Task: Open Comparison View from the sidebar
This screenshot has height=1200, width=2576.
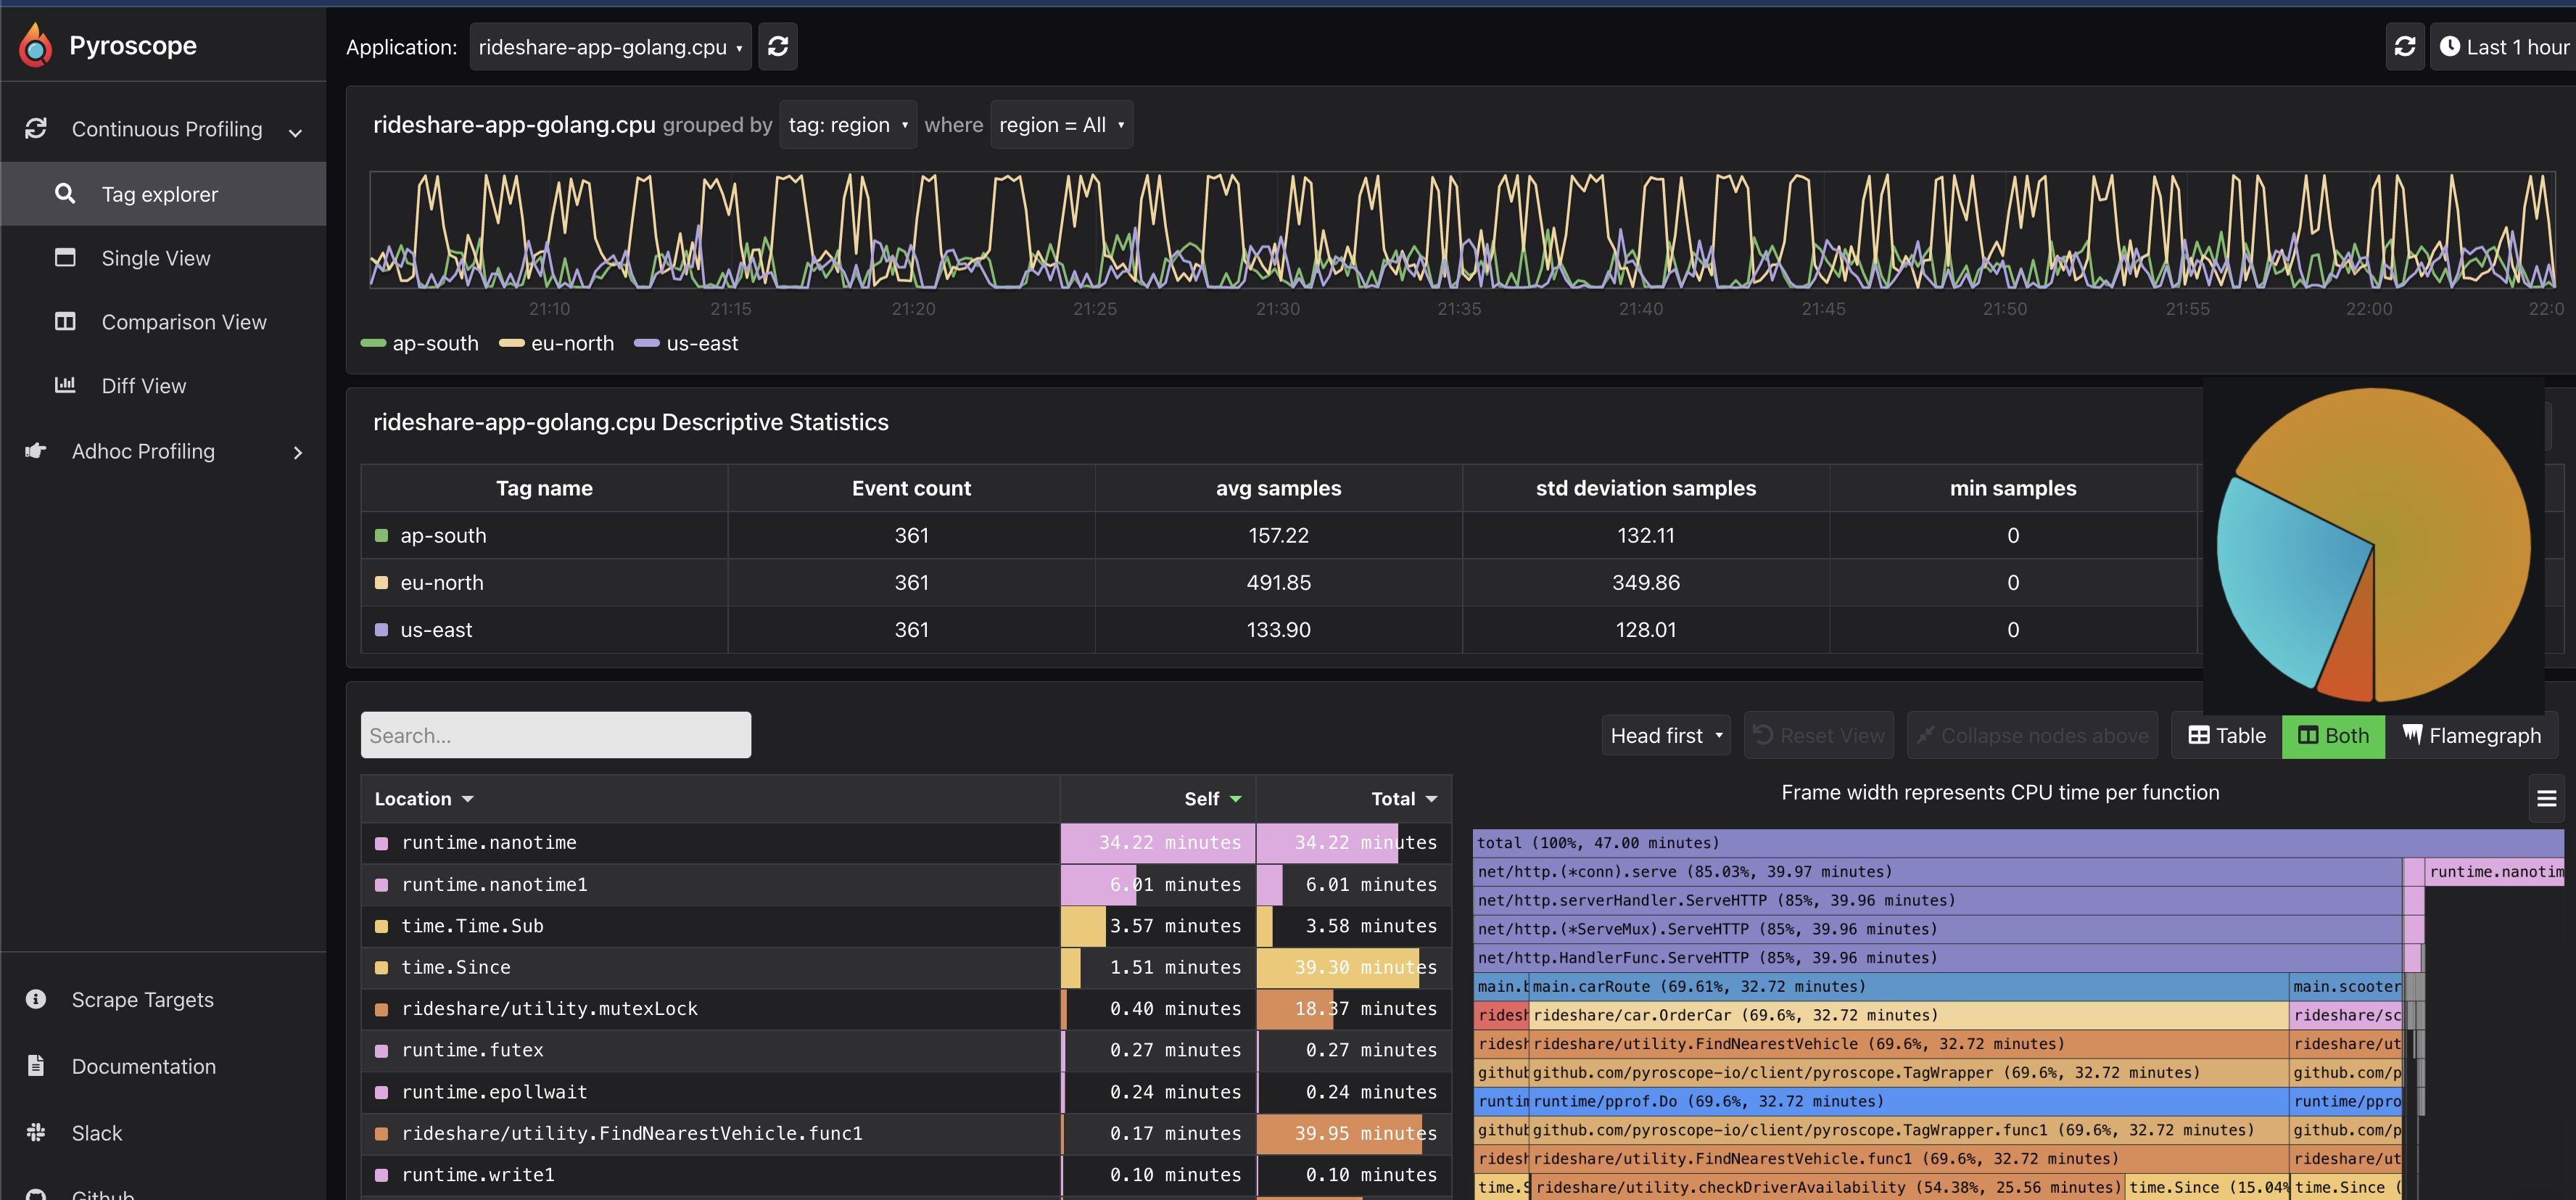Action: click(184, 321)
